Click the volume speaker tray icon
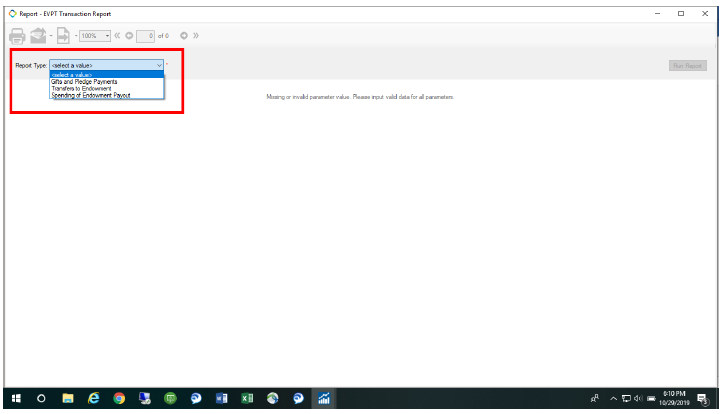The height and width of the screenshot is (414, 723). coord(638,398)
